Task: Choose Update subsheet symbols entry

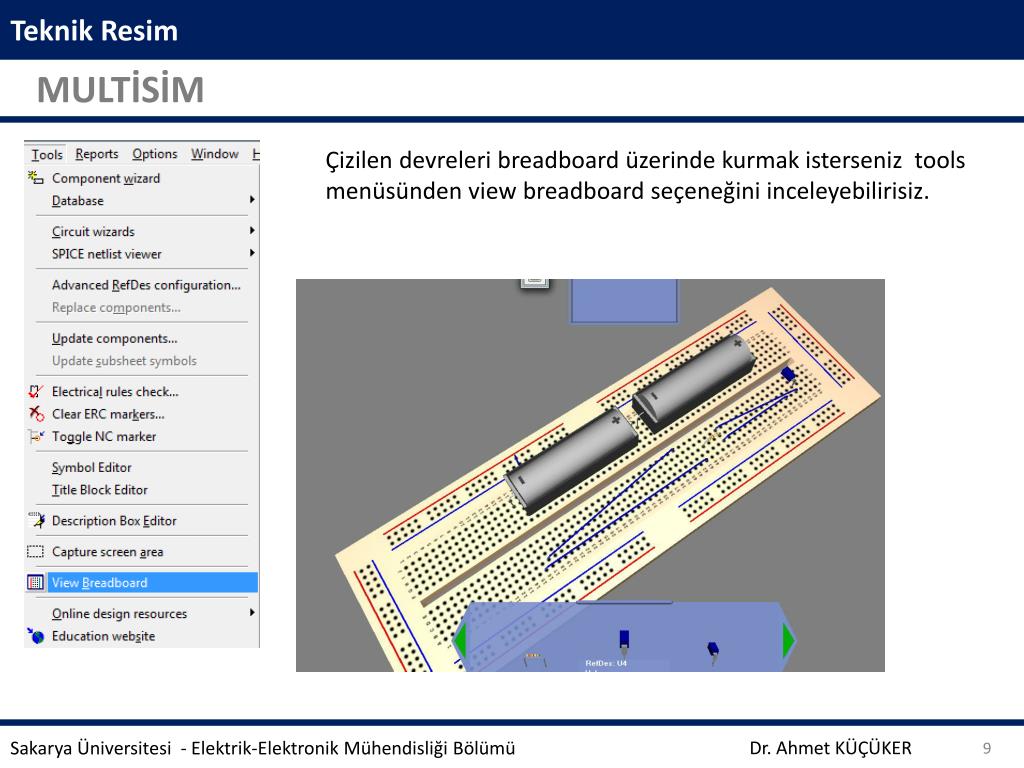Action: coord(124,360)
